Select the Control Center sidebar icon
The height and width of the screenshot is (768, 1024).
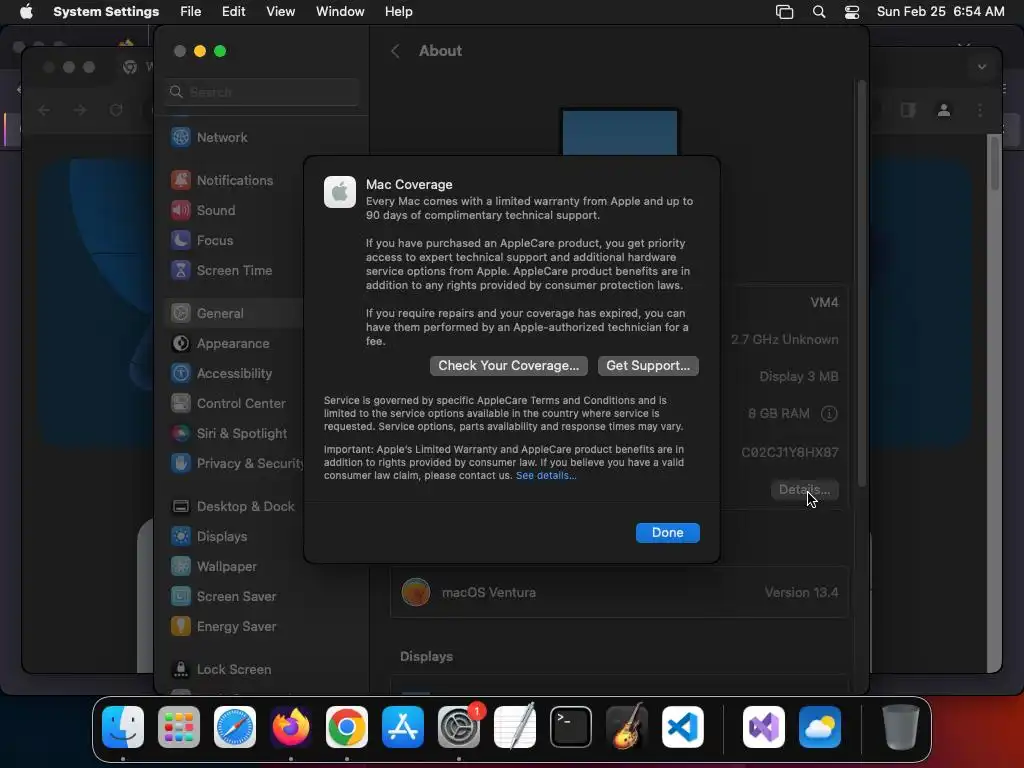(x=180, y=404)
